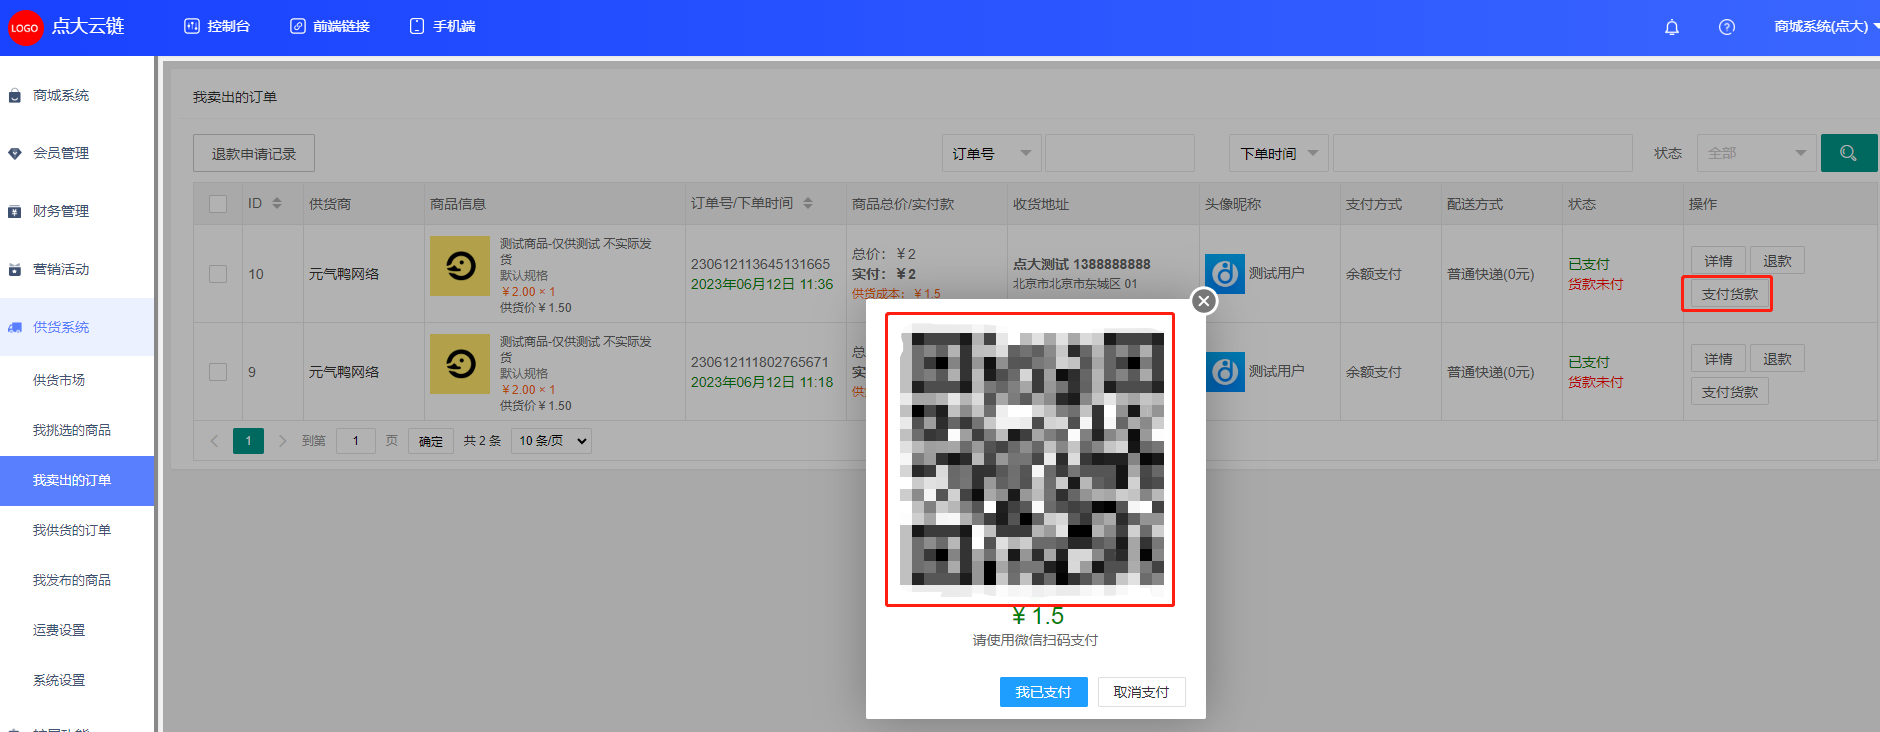Screen dimensions: 1880x732
Task: Open the 订单号 search type dropdown
Action: click(x=992, y=153)
